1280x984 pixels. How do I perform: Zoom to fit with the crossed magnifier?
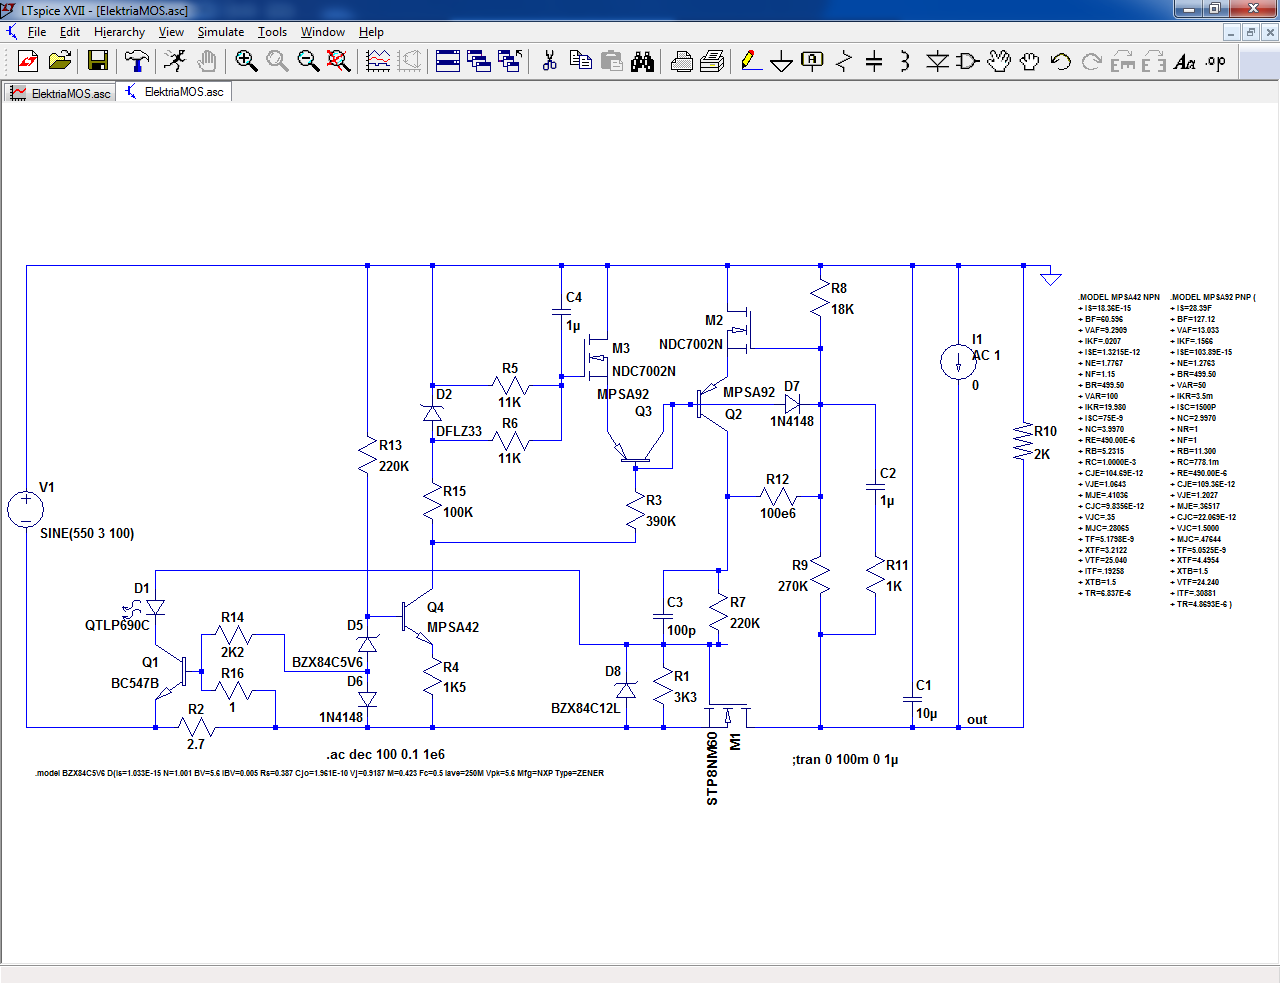point(339,61)
